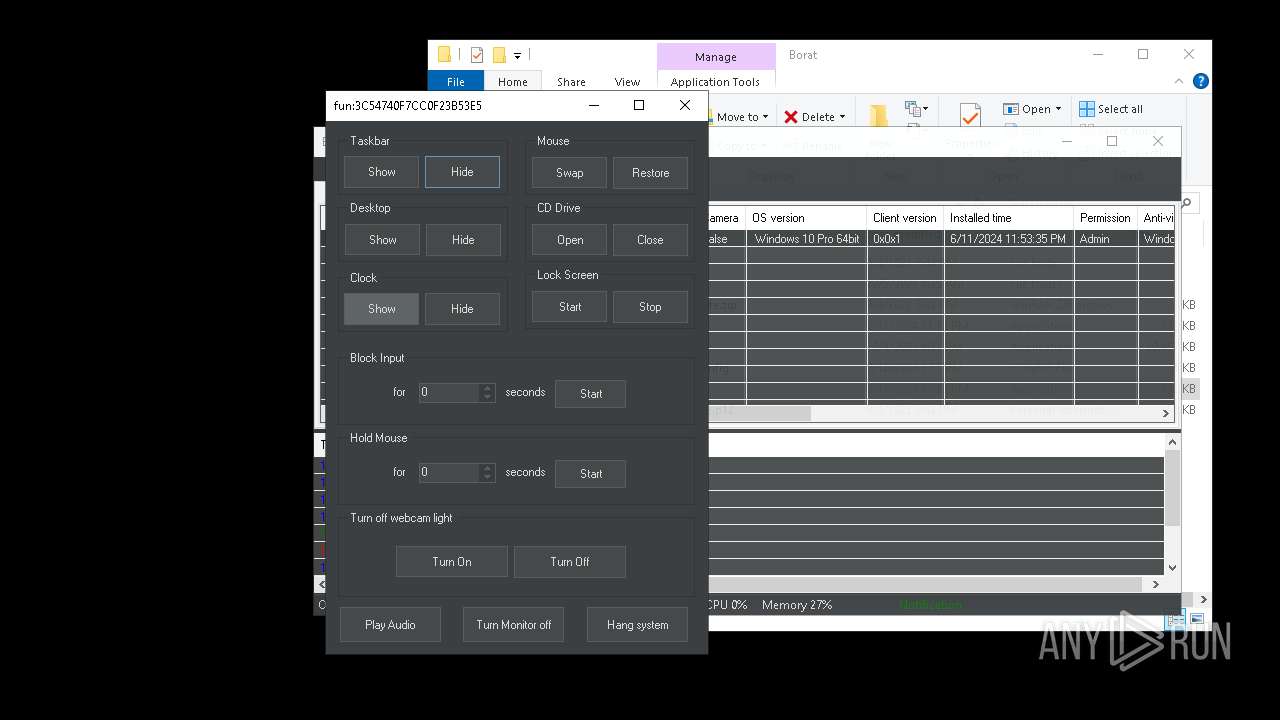Open New item dropdown icon
Screen dimensions: 1280x720
point(917,108)
